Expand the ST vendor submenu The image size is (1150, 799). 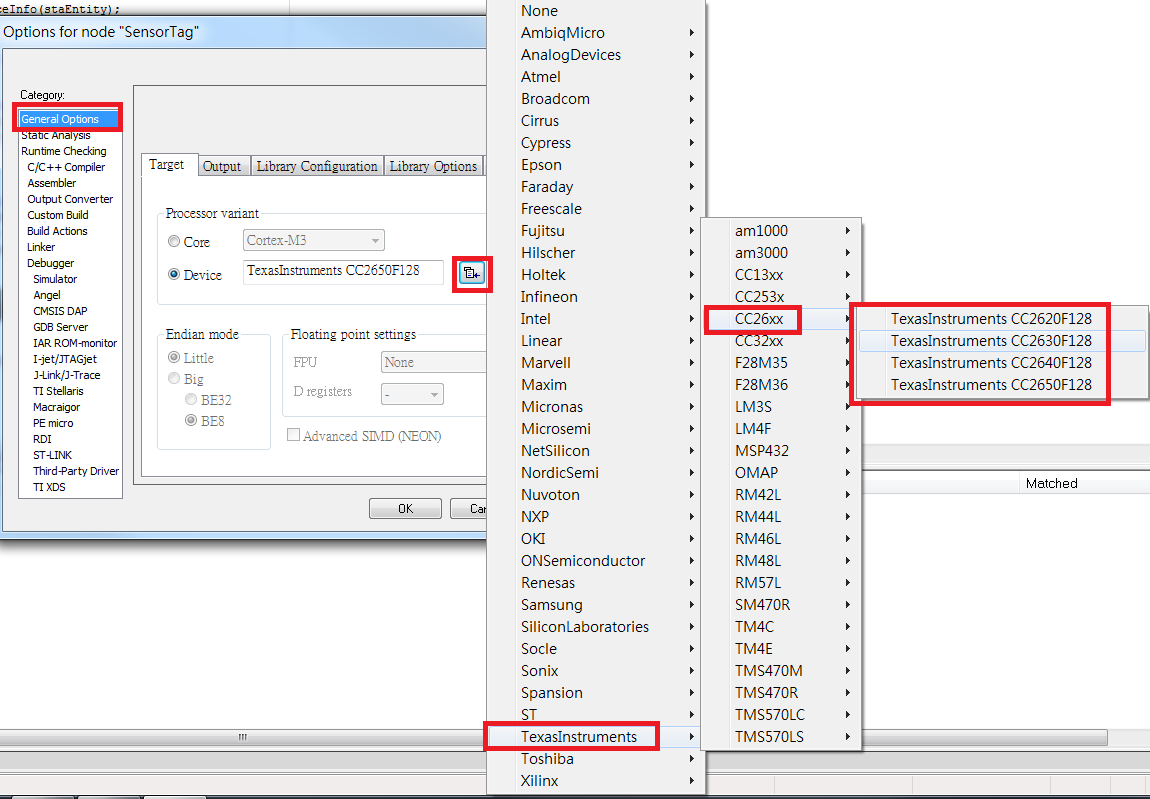pyautogui.click(x=596, y=715)
